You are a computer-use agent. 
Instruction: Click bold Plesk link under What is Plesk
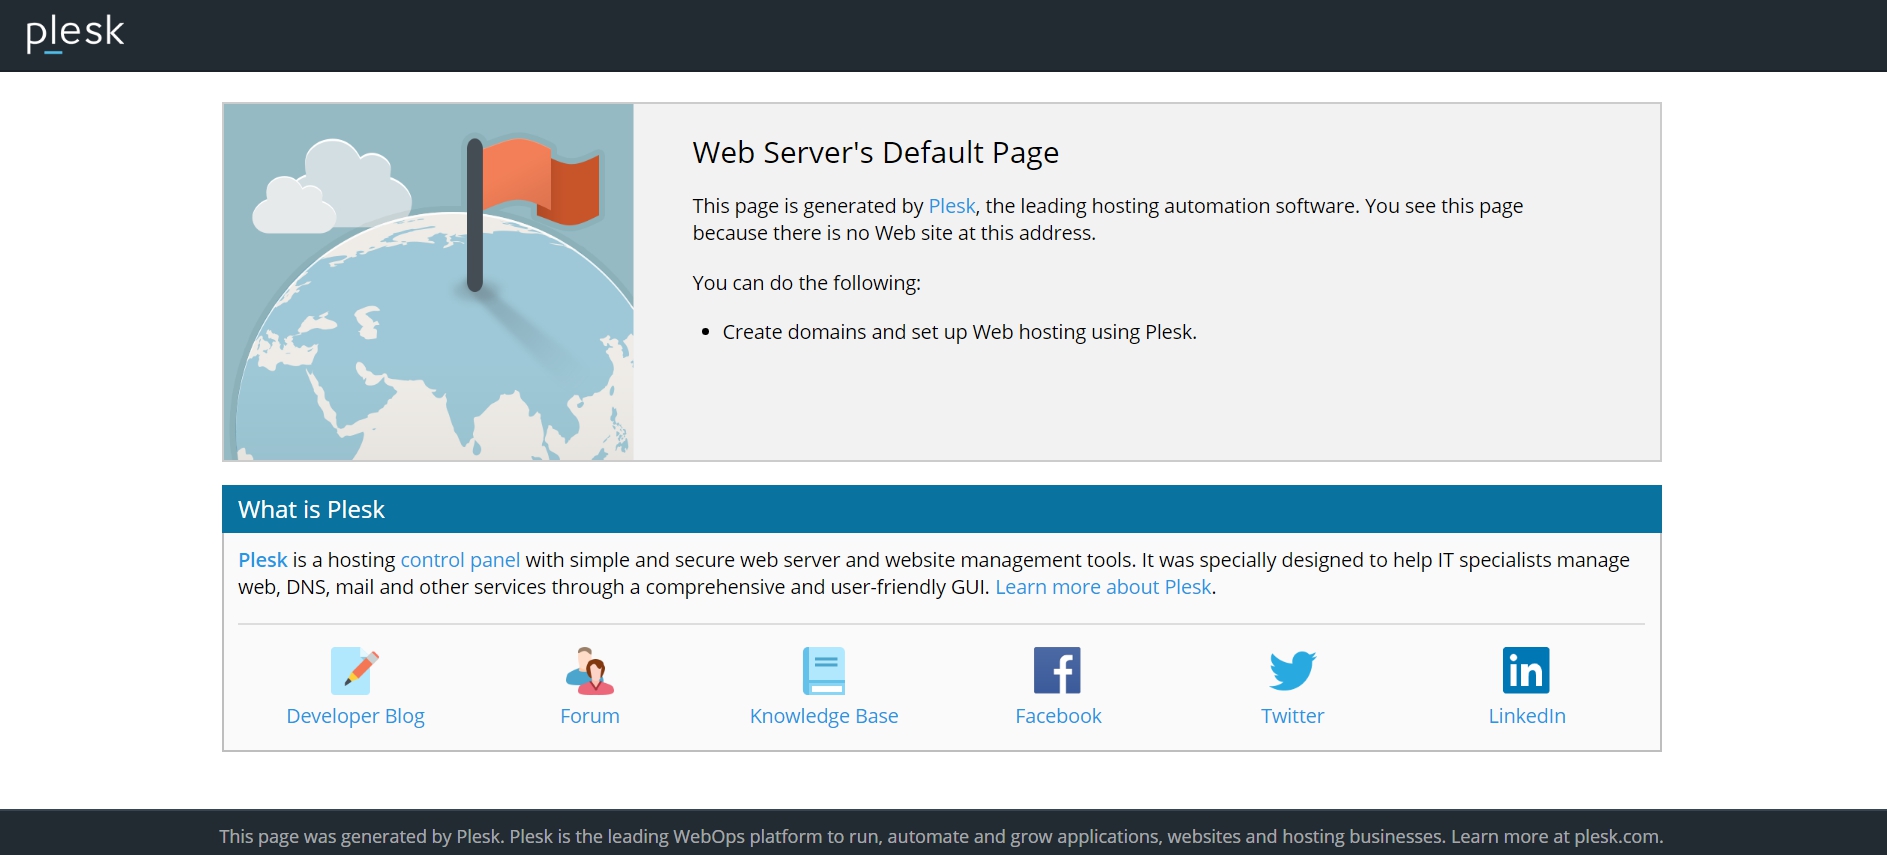point(263,560)
